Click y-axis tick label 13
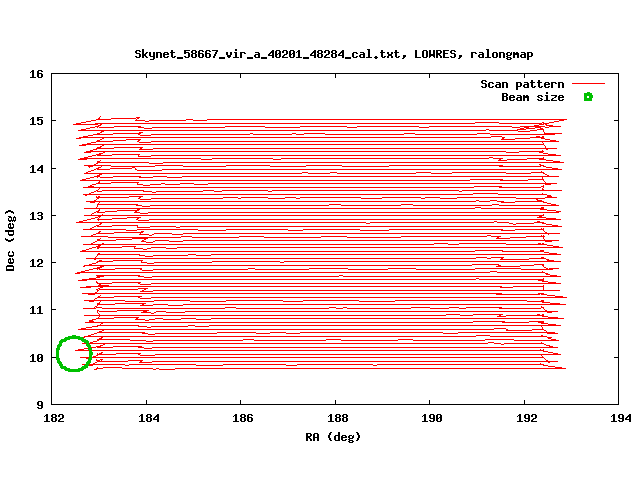The width and height of the screenshot is (640, 480). 36,216
